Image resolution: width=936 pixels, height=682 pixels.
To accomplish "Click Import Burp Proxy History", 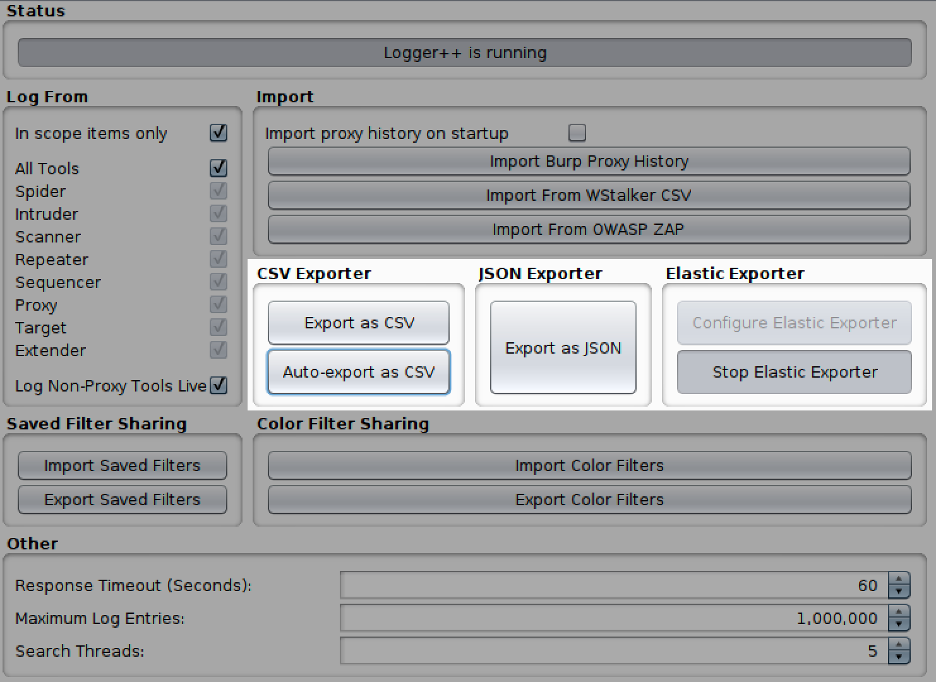I will coord(589,161).
